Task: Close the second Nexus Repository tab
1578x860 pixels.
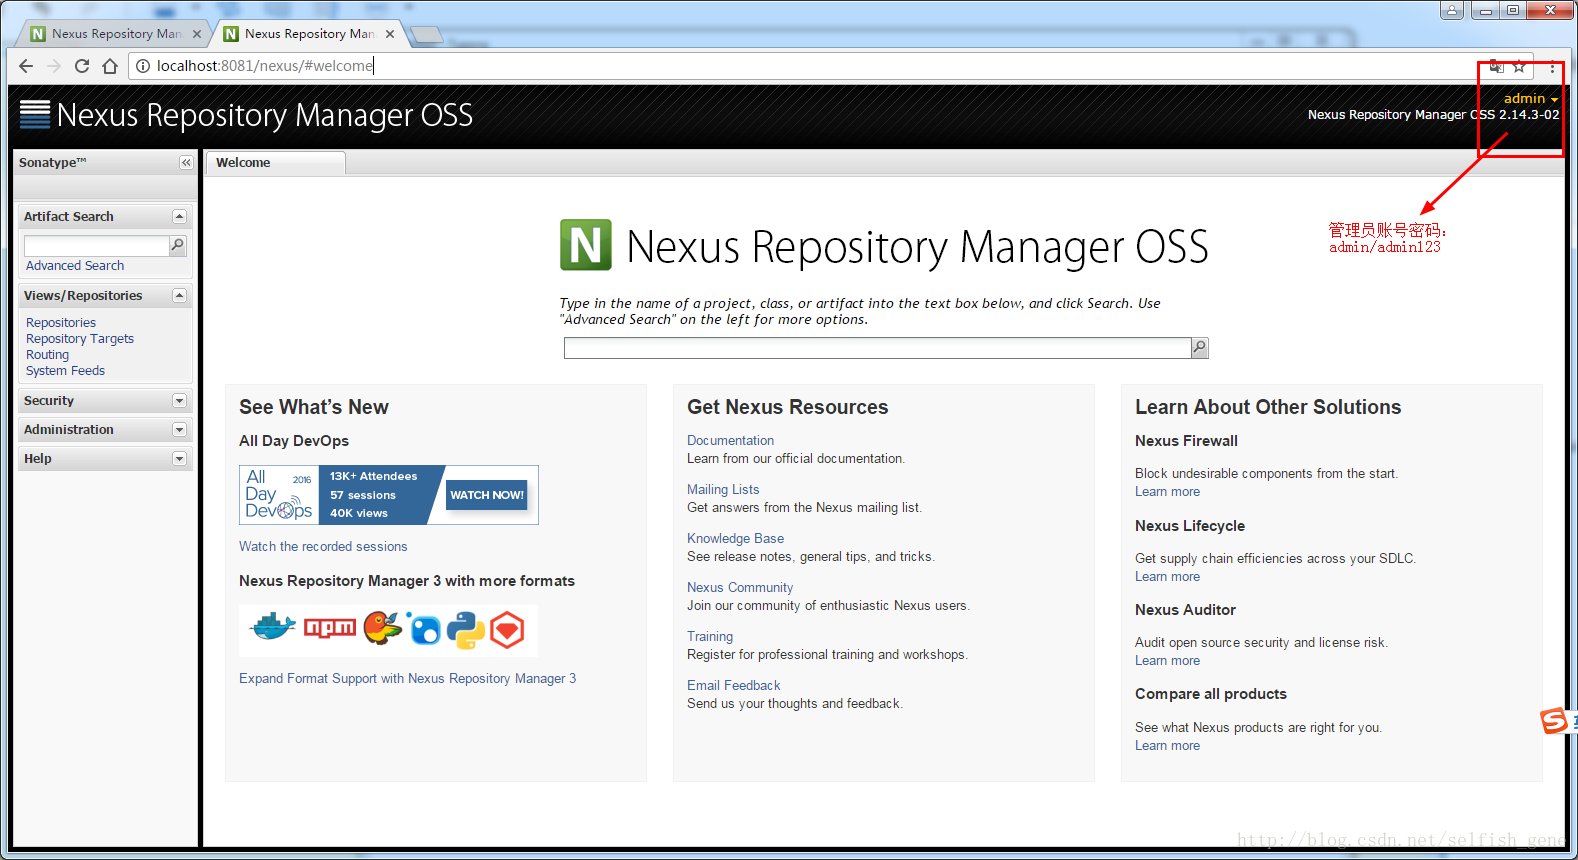Action: (390, 34)
